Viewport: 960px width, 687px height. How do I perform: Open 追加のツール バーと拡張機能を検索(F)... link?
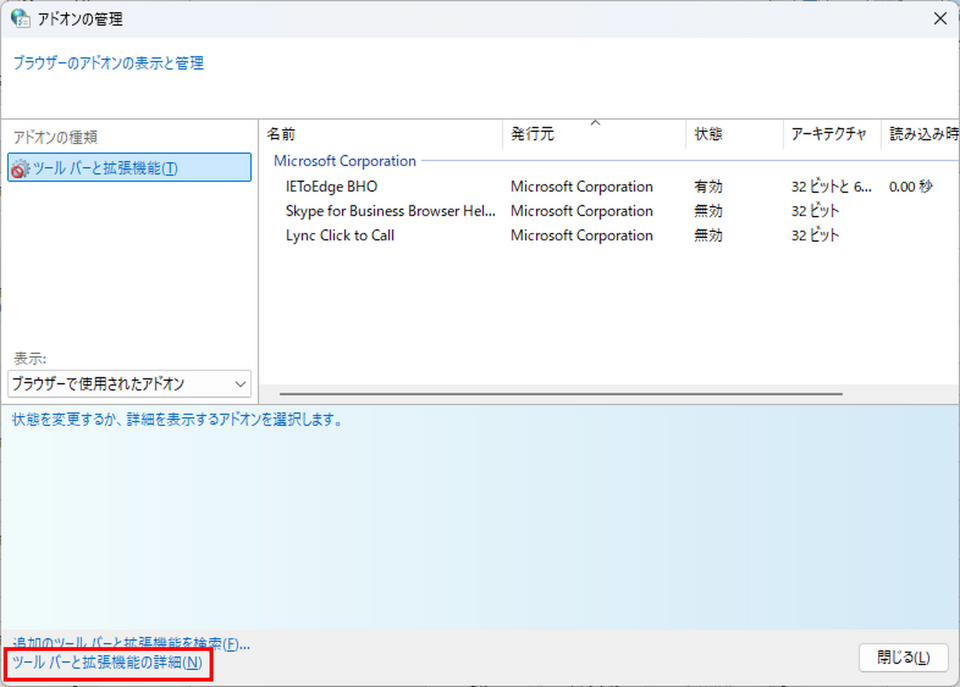pyautogui.click(x=131, y=644)
